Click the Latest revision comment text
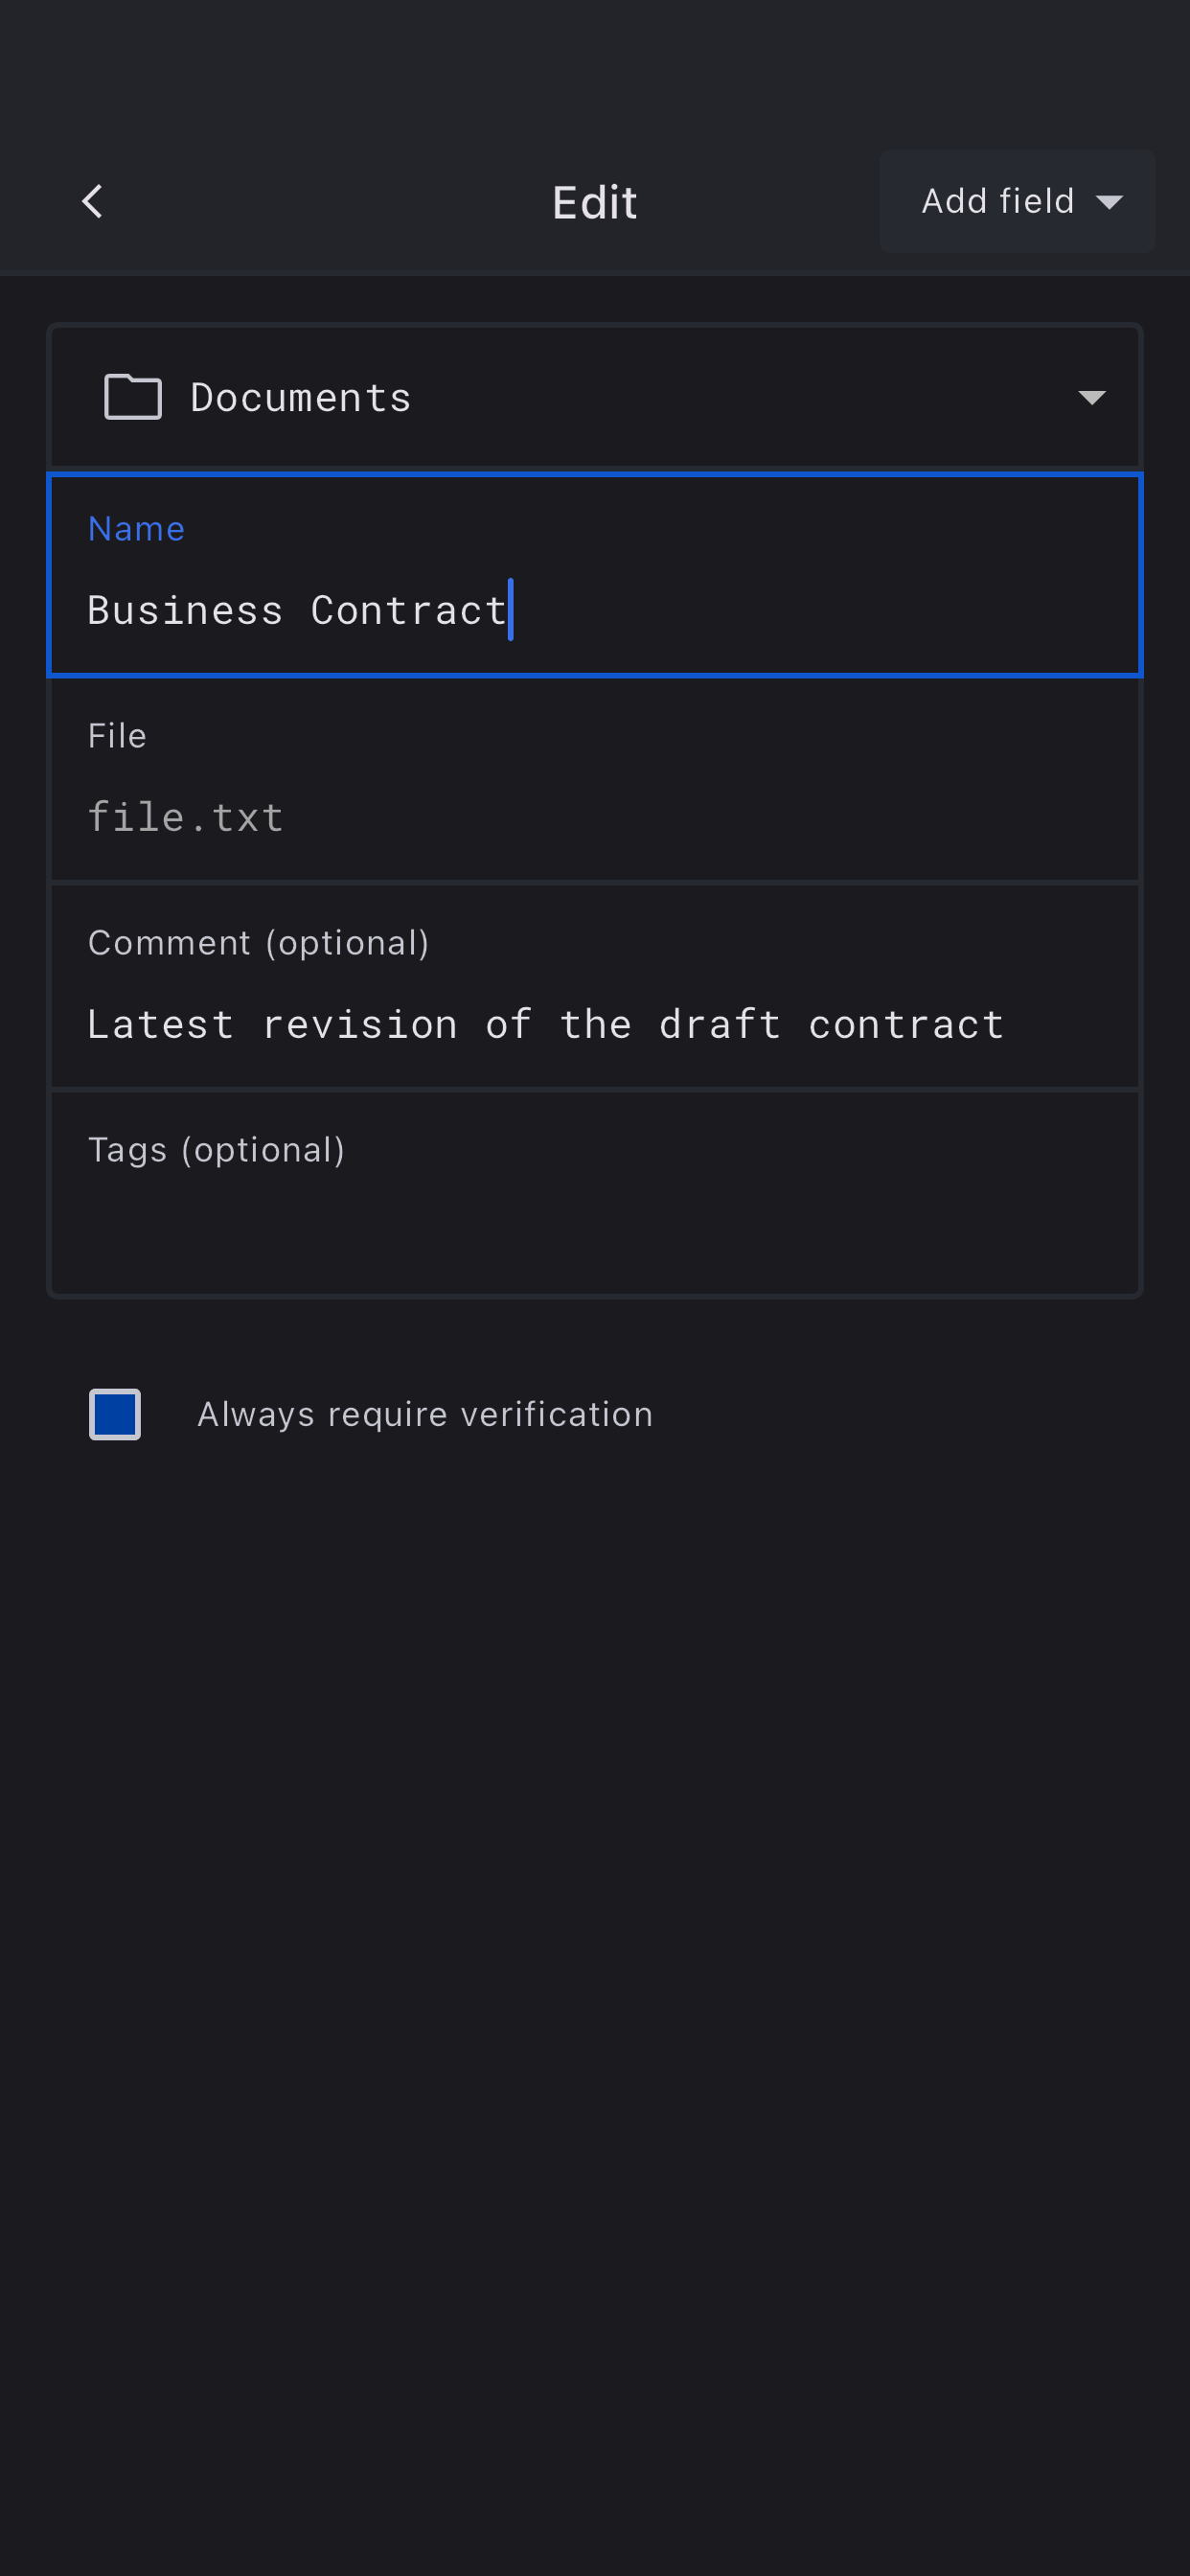Image resolution: width=1190 pixels, height=2576 pixels. [x=545, y=1025]
